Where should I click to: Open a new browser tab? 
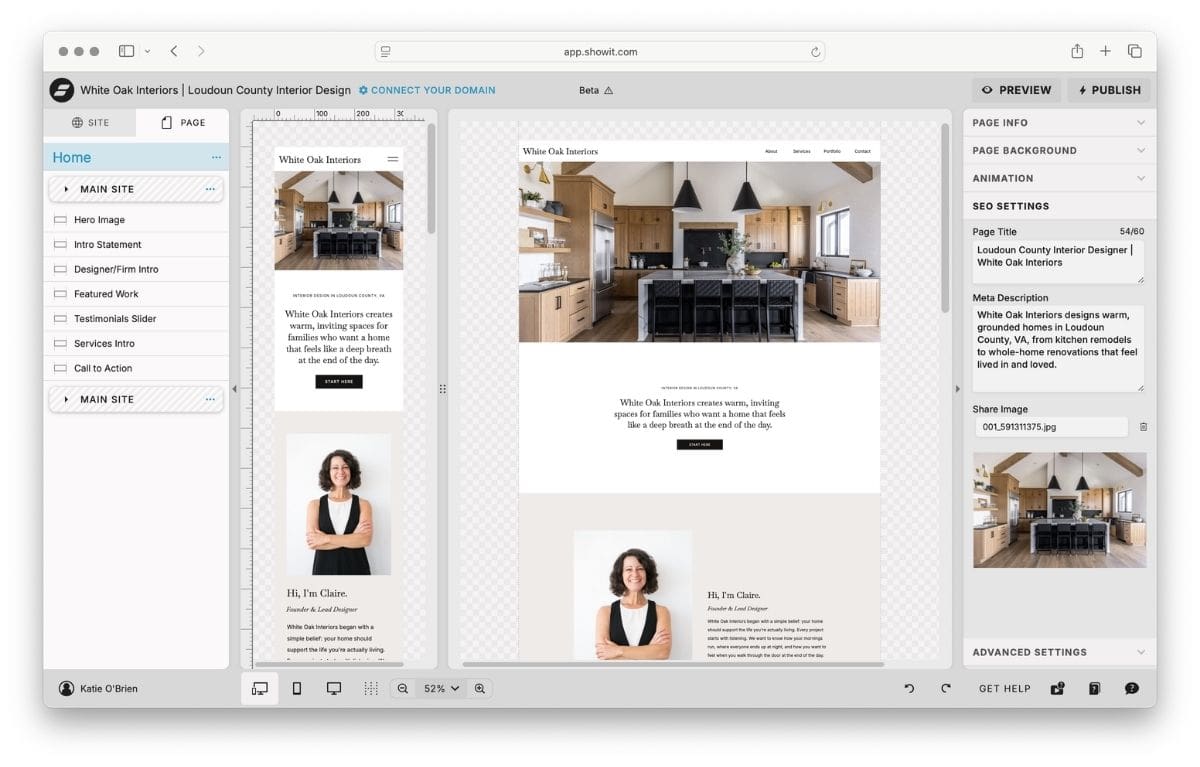coord(1106,51)
